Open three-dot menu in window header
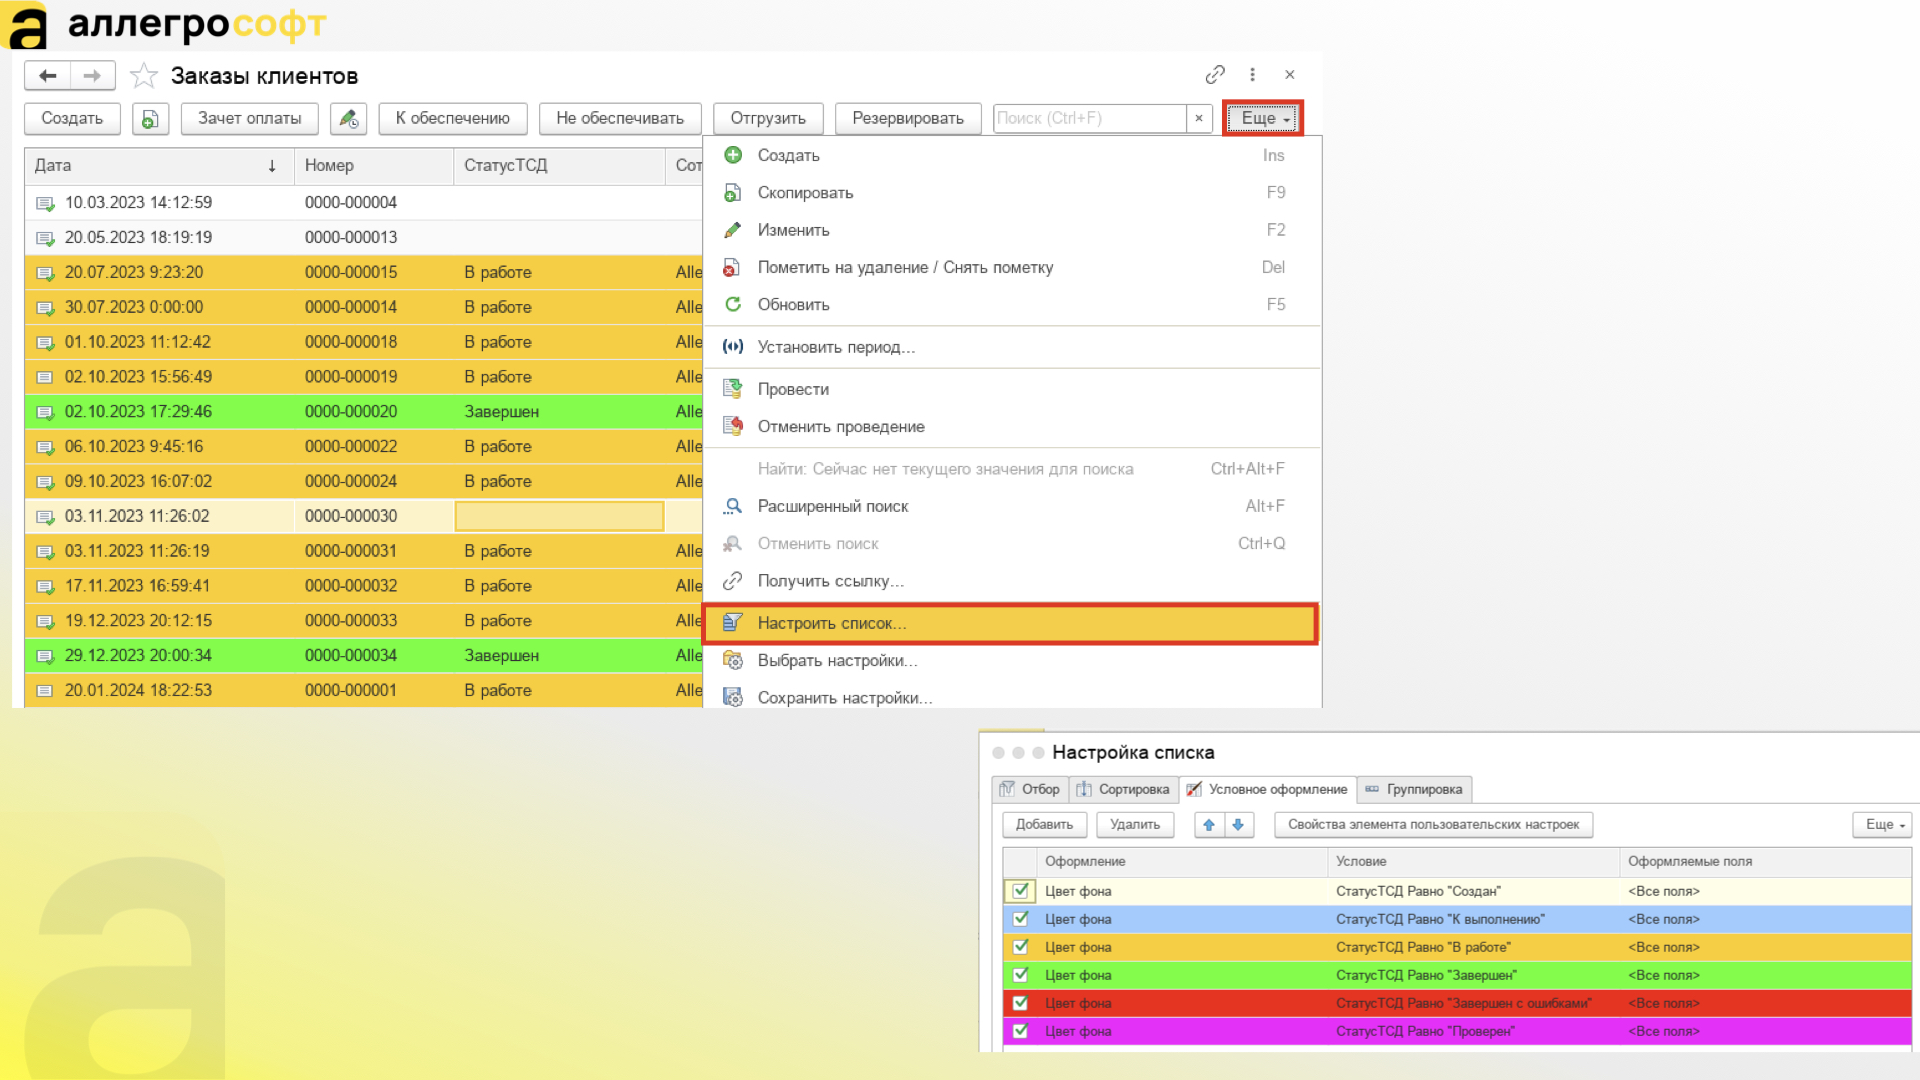 (1252, 75)
